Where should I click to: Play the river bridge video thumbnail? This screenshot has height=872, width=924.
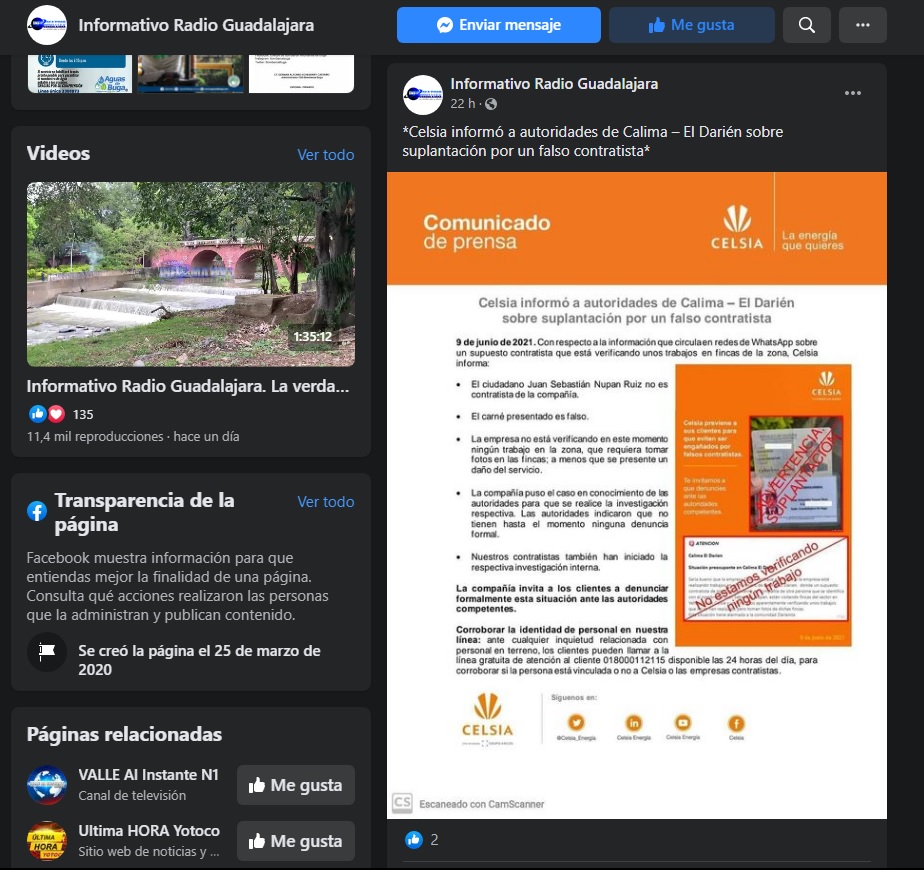point(191,275)
